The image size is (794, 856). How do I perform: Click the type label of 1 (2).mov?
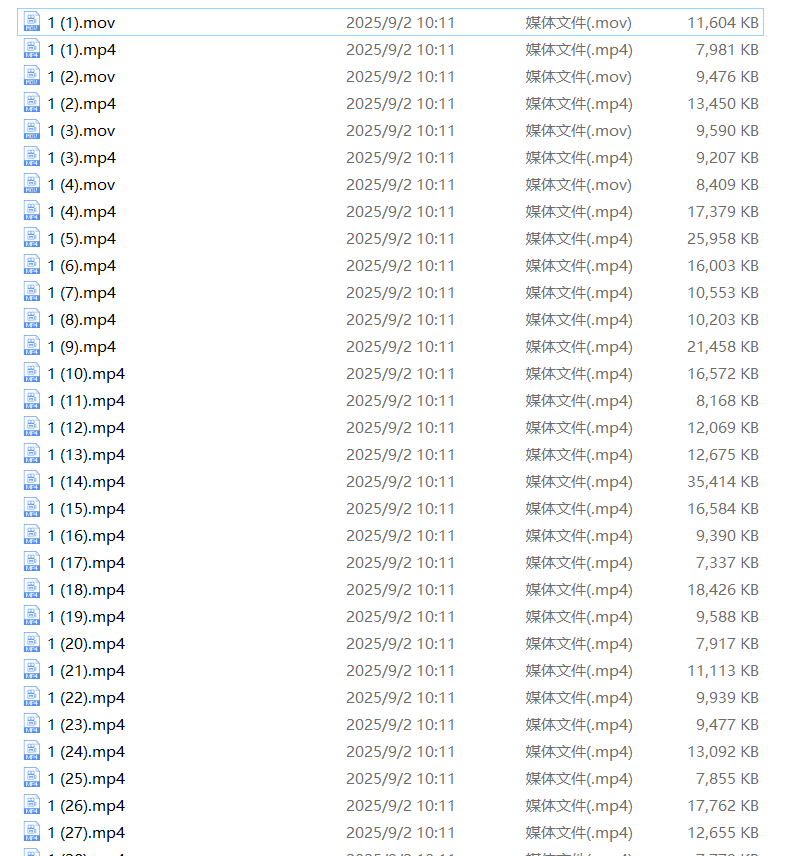point(578,76)
